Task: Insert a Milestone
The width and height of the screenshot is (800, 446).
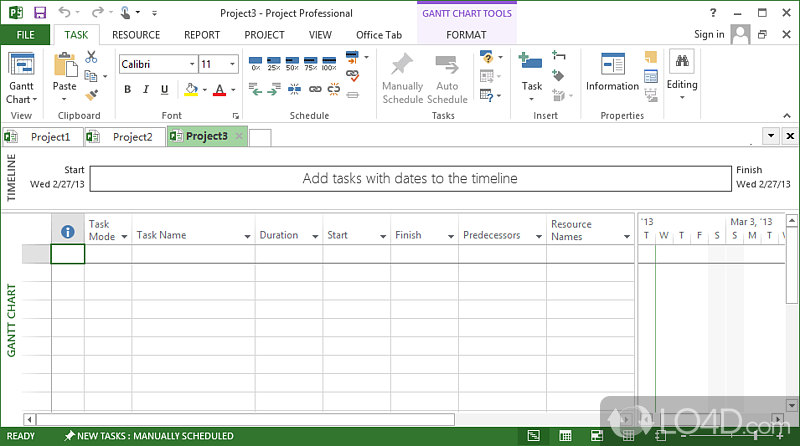Action: pos(558,76)
